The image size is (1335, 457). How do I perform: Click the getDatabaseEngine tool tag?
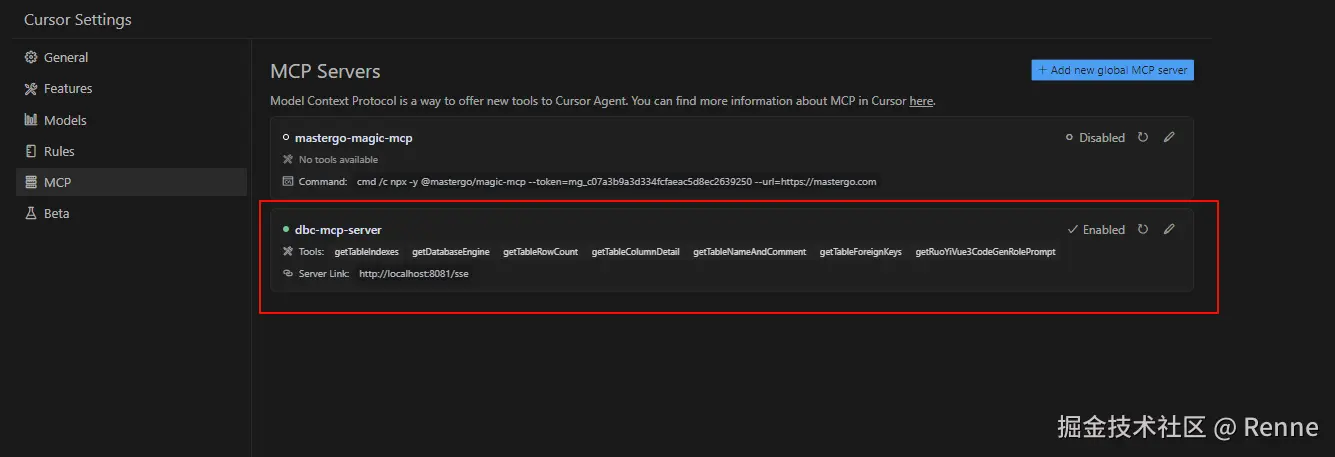click(x=450, y=252)
